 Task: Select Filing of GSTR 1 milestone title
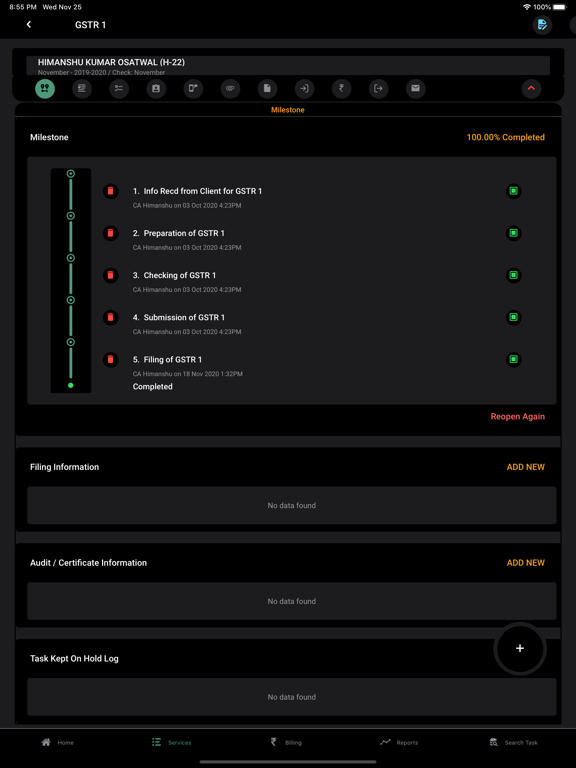point(168,360)
